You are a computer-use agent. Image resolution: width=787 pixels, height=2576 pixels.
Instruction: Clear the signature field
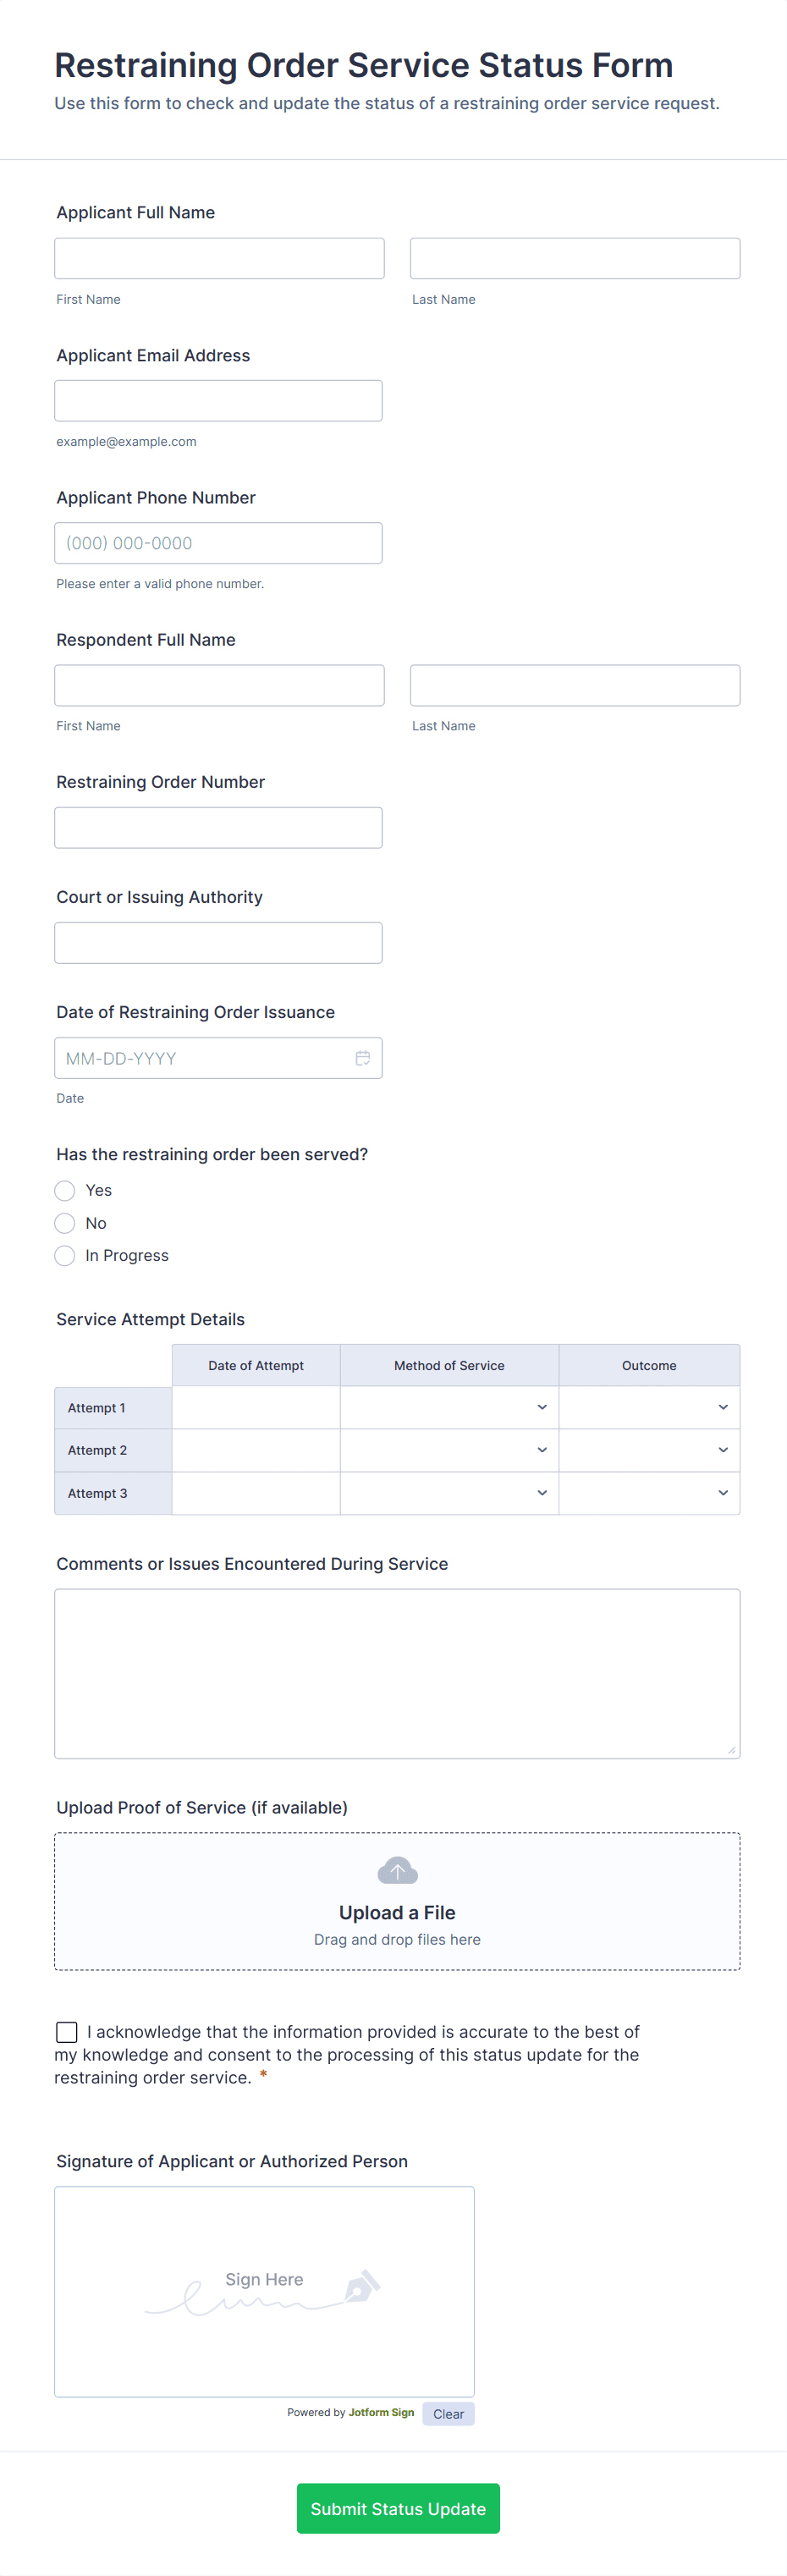click(448, 2414)
